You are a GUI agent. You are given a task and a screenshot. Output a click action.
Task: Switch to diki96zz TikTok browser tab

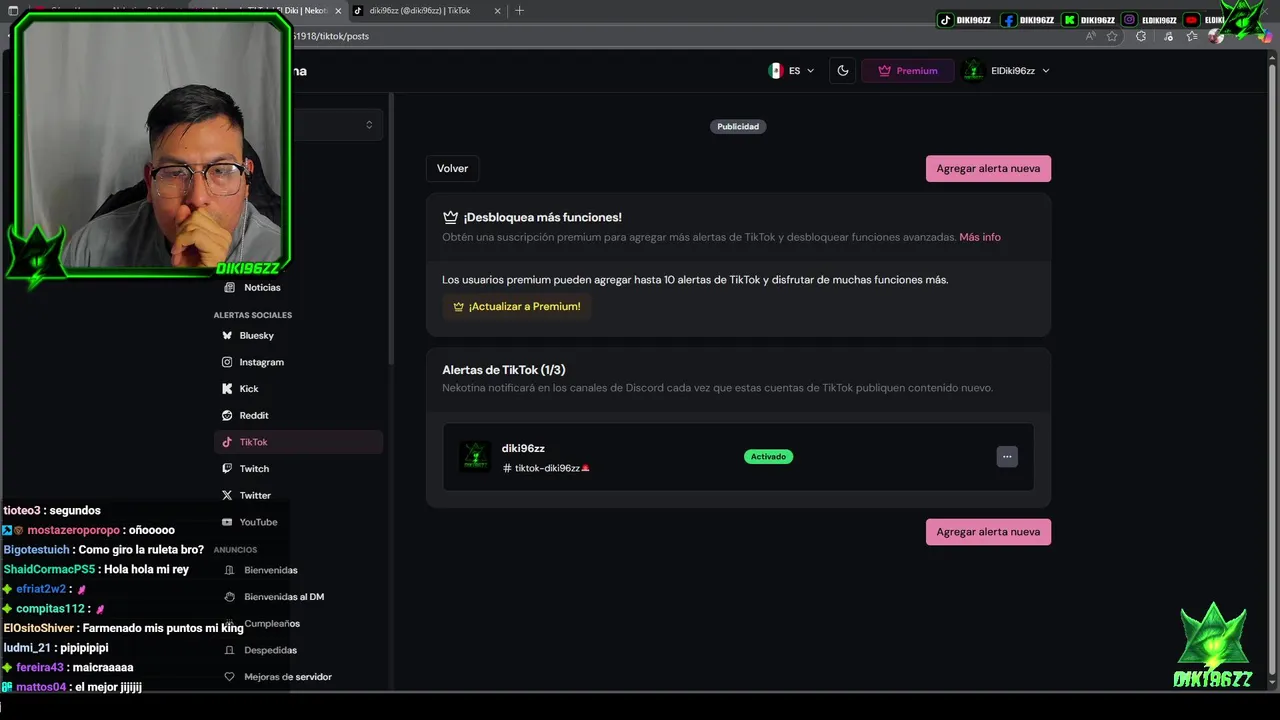427,11
